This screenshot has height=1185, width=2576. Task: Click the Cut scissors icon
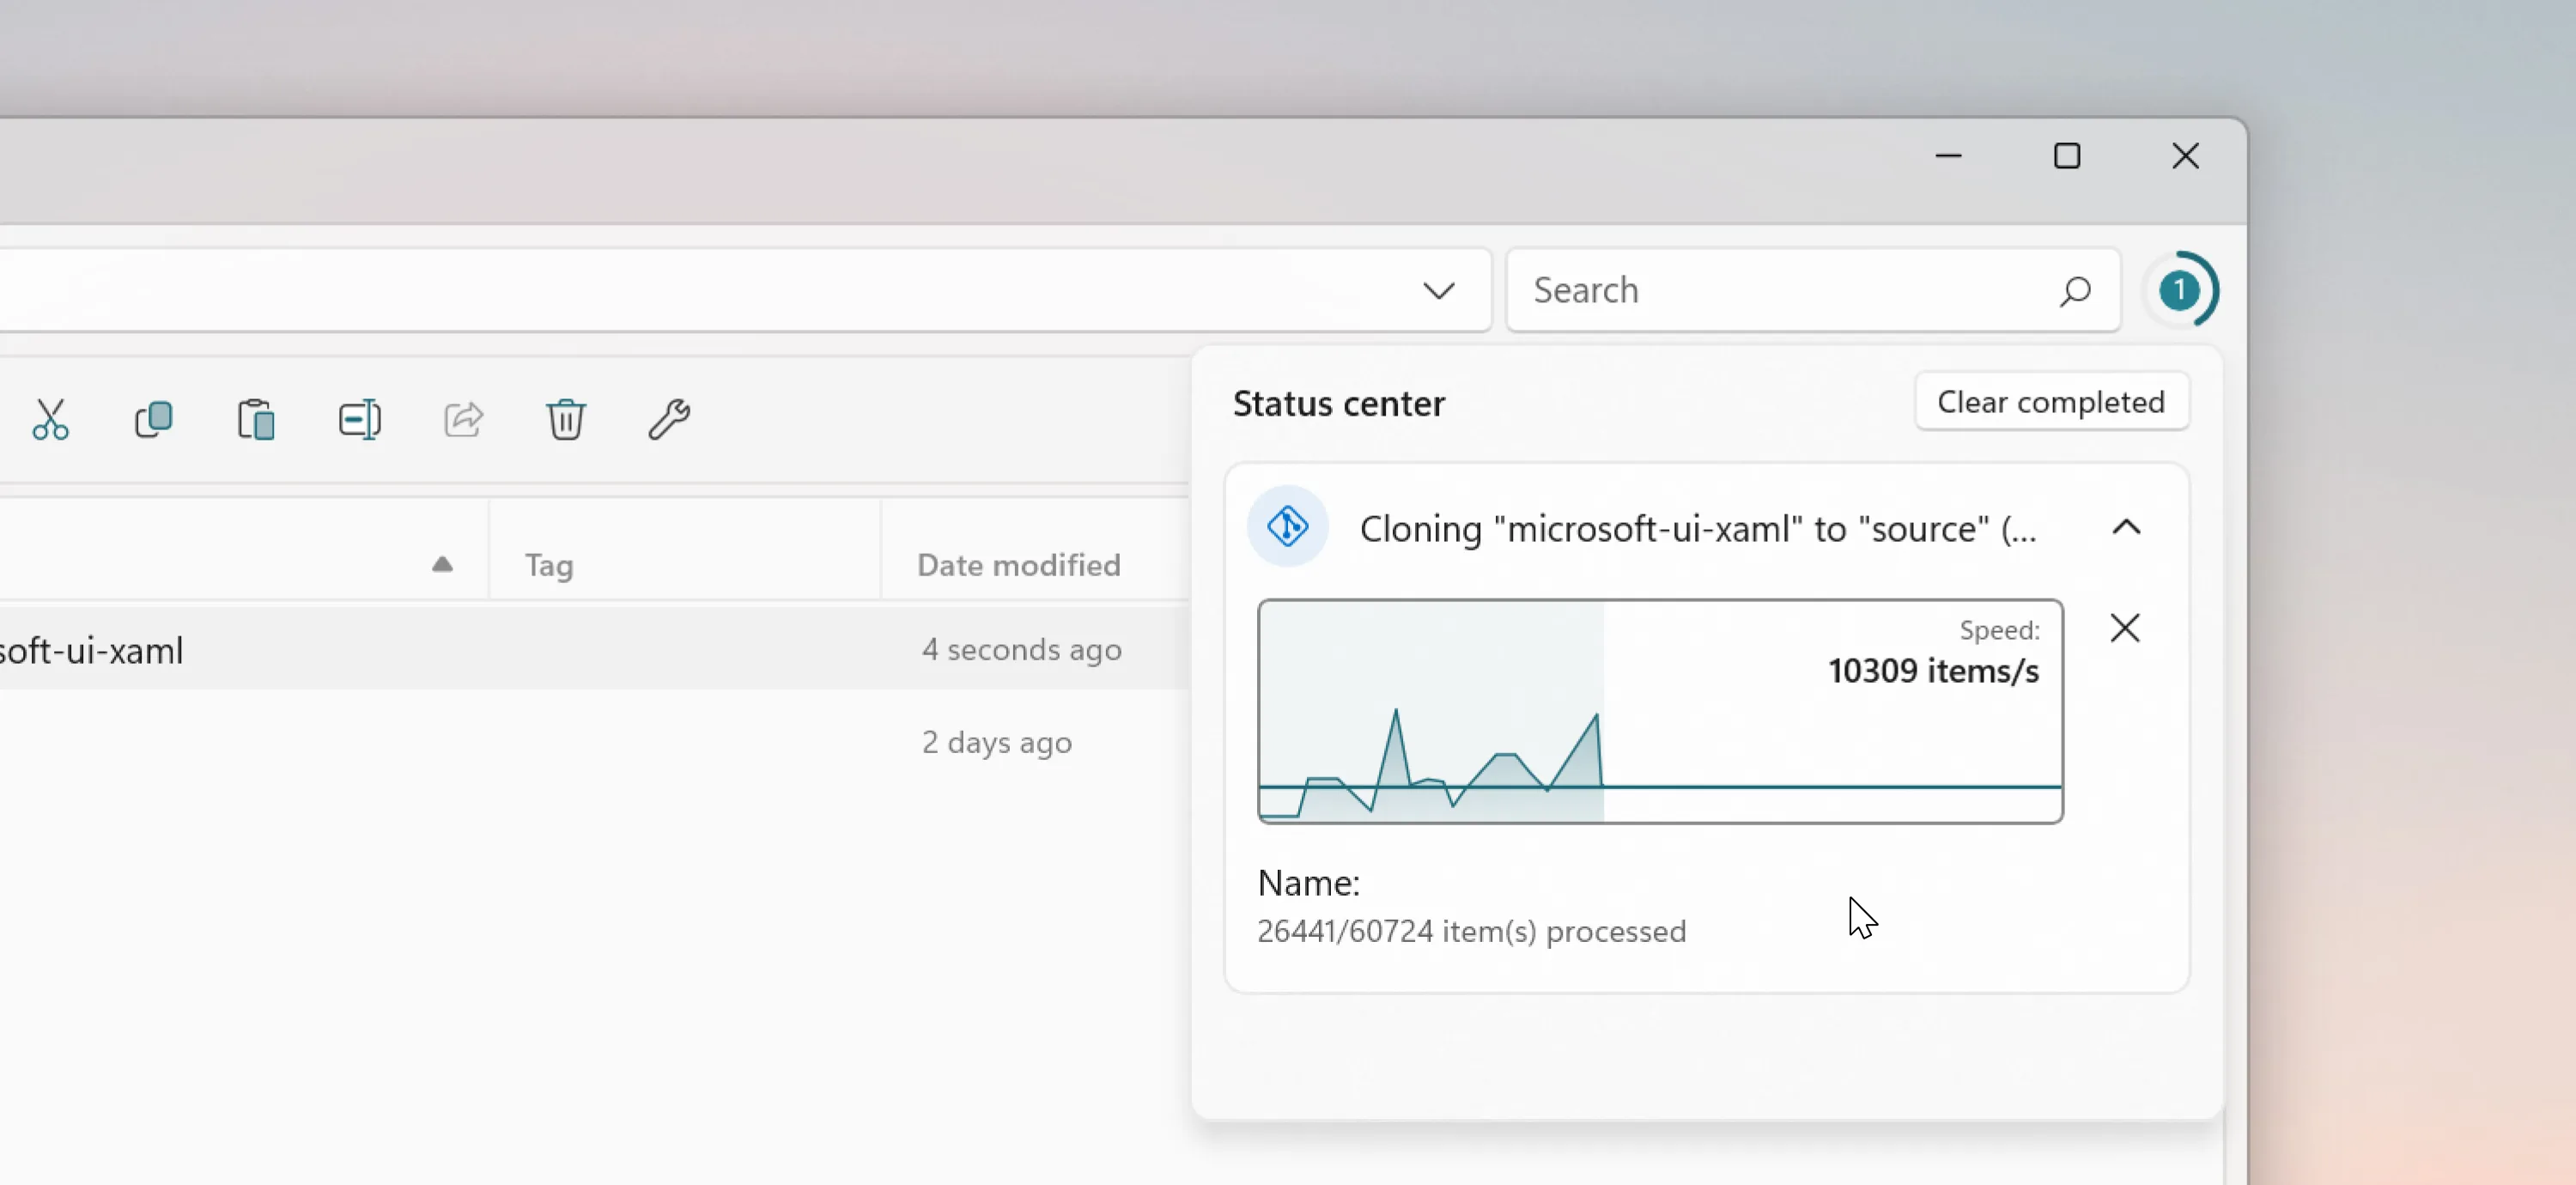(50, 419)
